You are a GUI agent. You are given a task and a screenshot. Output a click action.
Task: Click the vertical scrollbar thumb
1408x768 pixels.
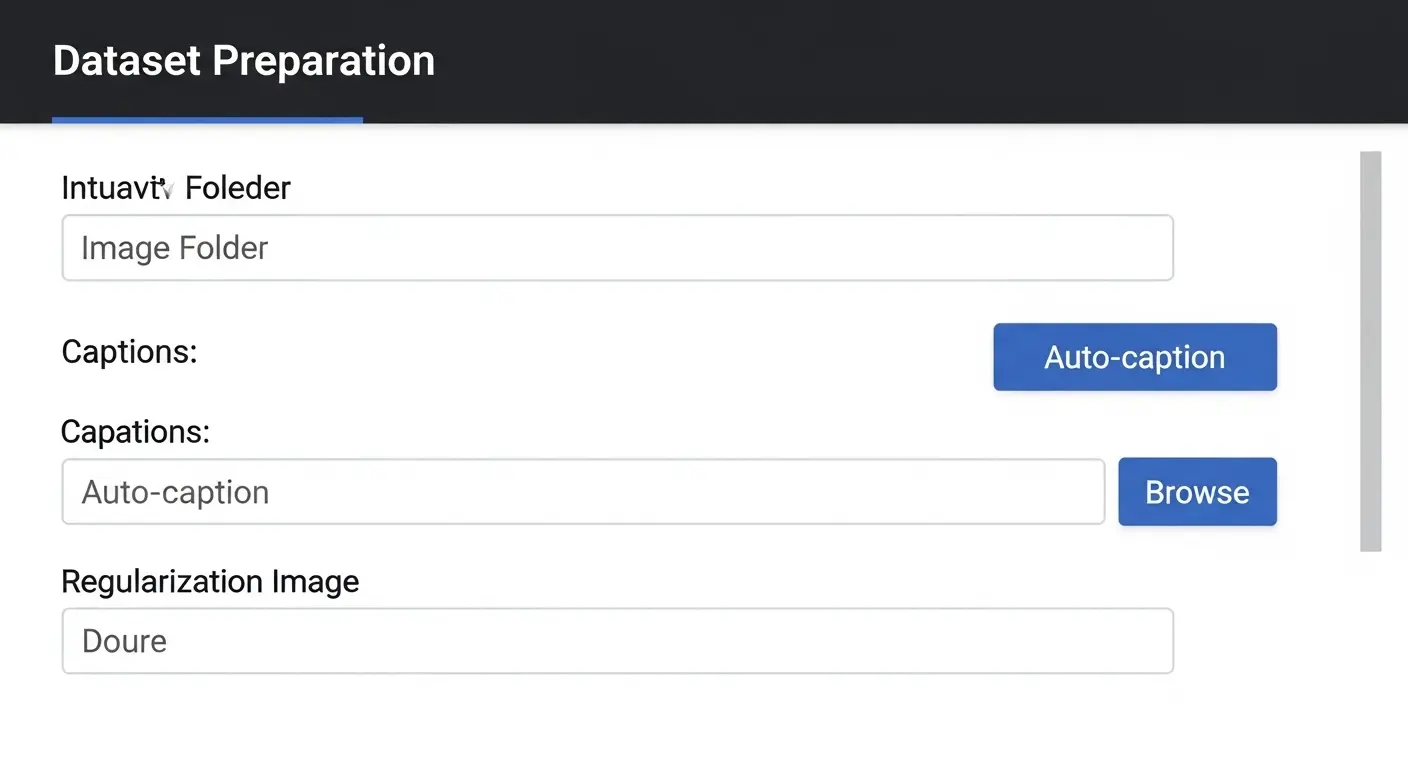coord(1370,350)
